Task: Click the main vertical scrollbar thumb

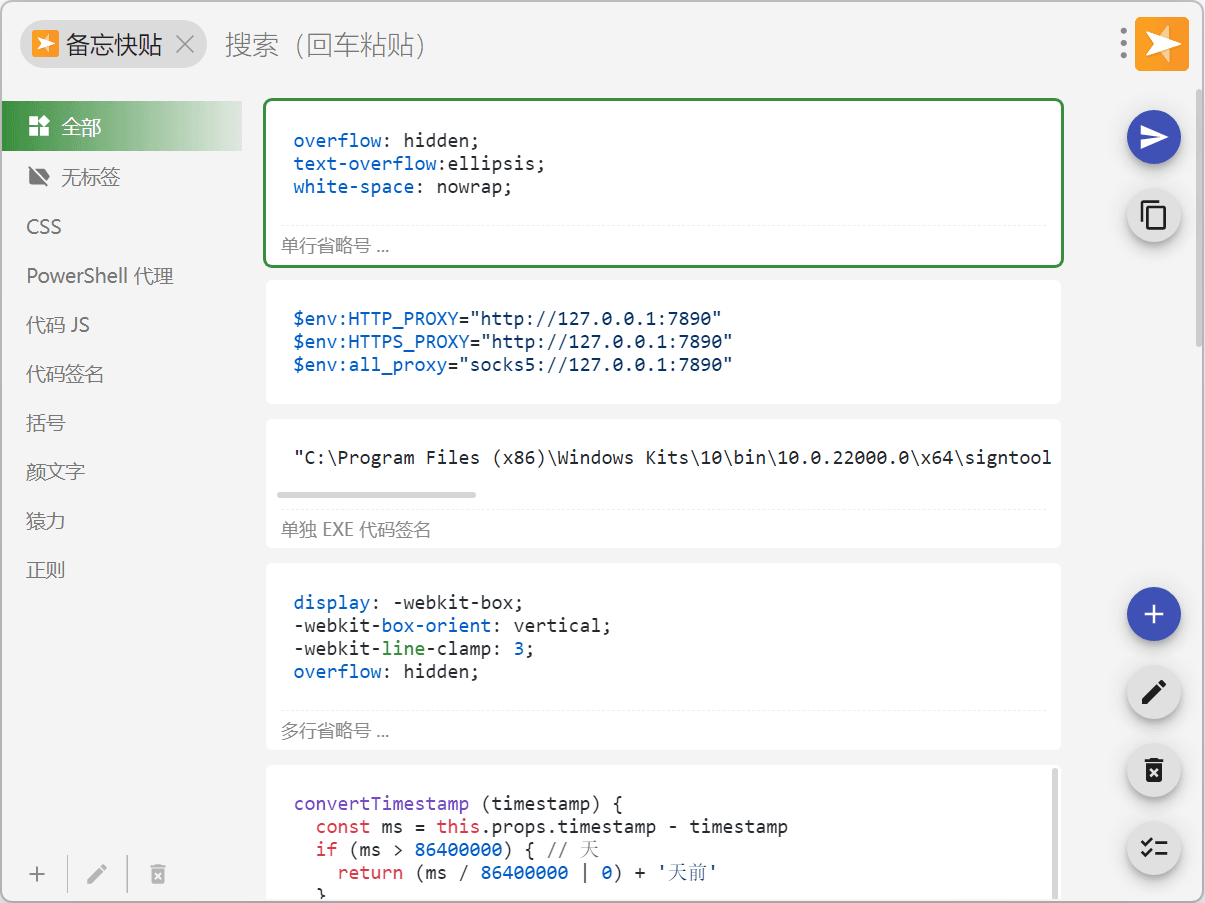Action: click(x=1199, y=218)
